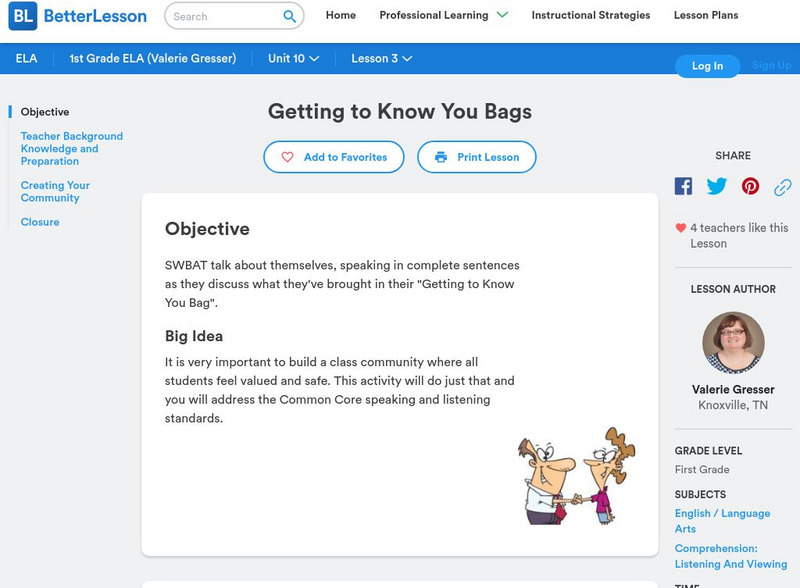This screenshot has width=800, height=588.
Task: Click the Search input field
Action: tap(227, 16)
